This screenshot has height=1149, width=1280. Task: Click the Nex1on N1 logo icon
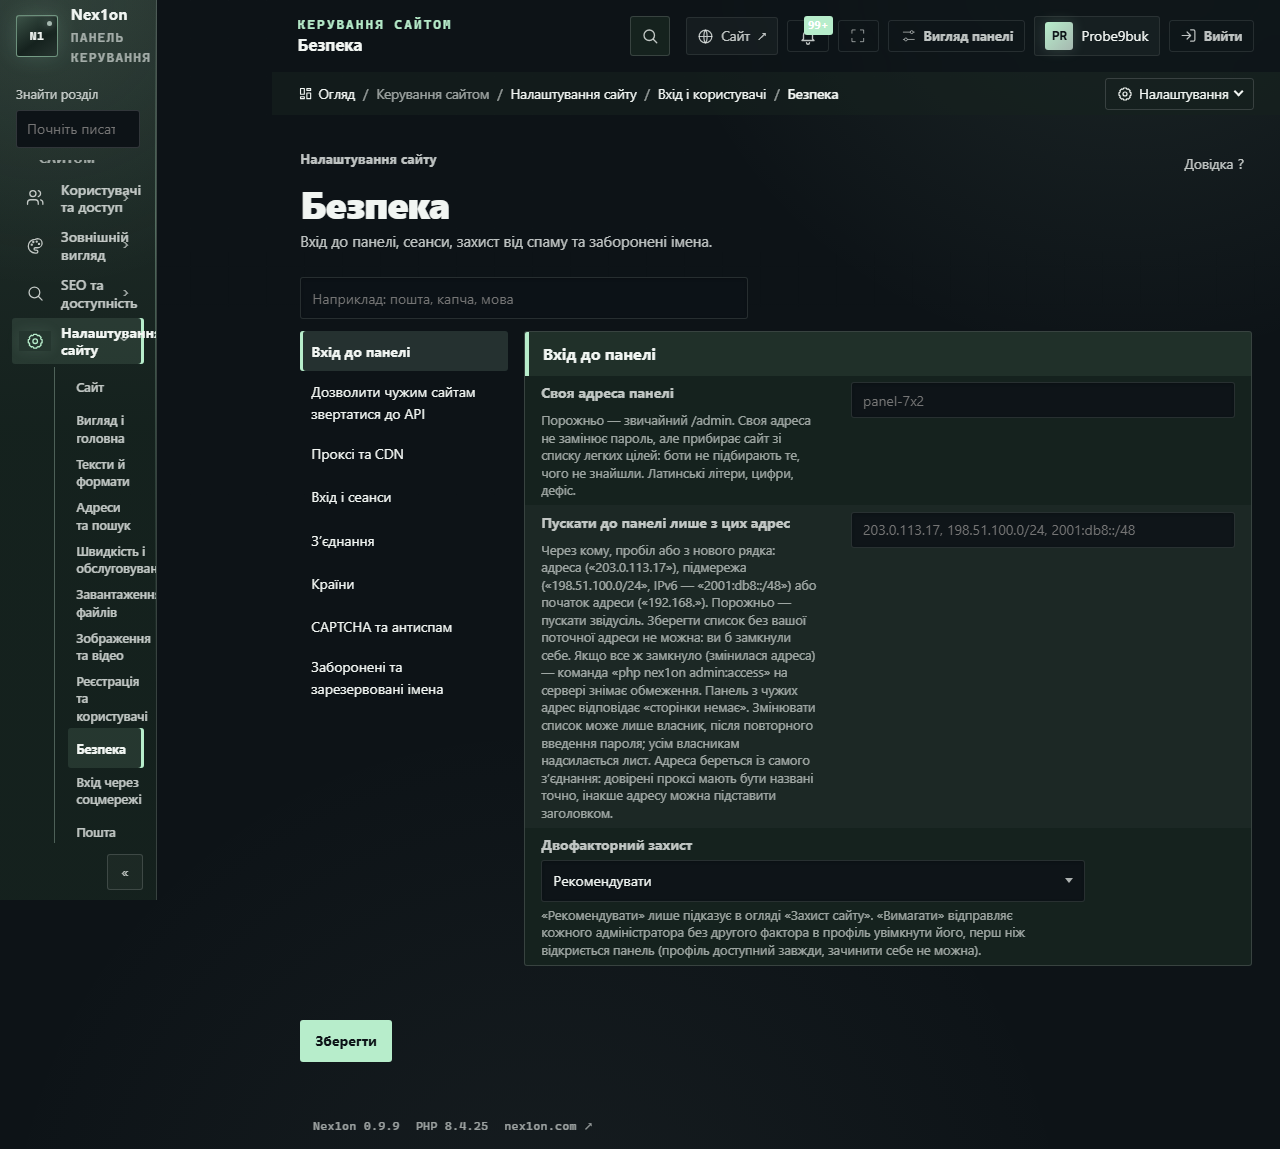tap(37, 36)
